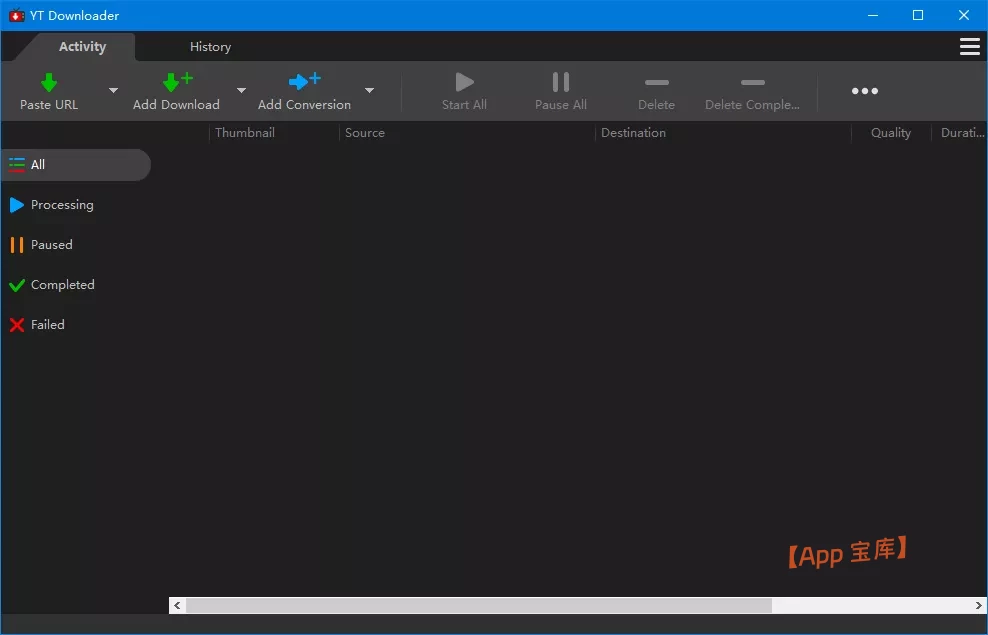The image size is (988, 635).
Task: Click the Paste URL green arrow icon
Action: click(49, 83)
